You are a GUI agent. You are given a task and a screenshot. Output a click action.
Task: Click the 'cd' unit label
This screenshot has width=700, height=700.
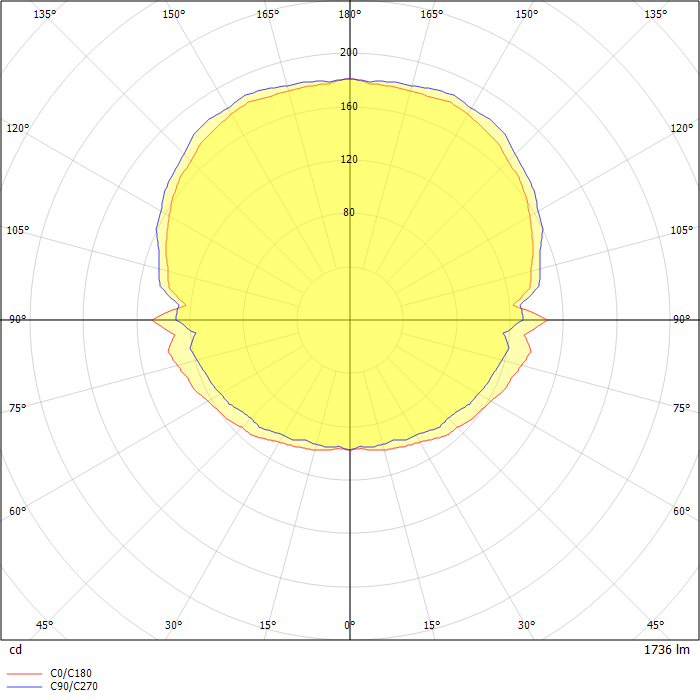point(15,650)
